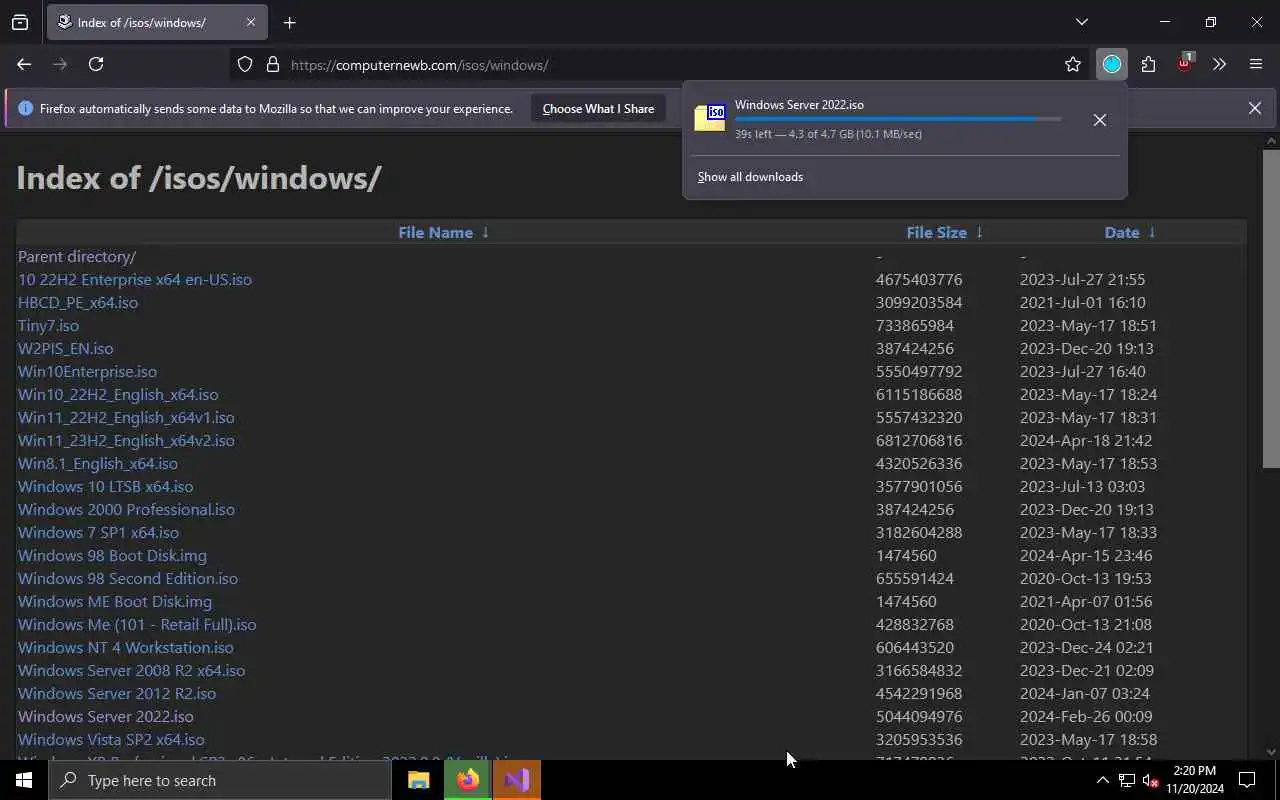Click the uBlock Origin extension icon
Screen dimensions: 1280x800
(x=1185, y=63)
